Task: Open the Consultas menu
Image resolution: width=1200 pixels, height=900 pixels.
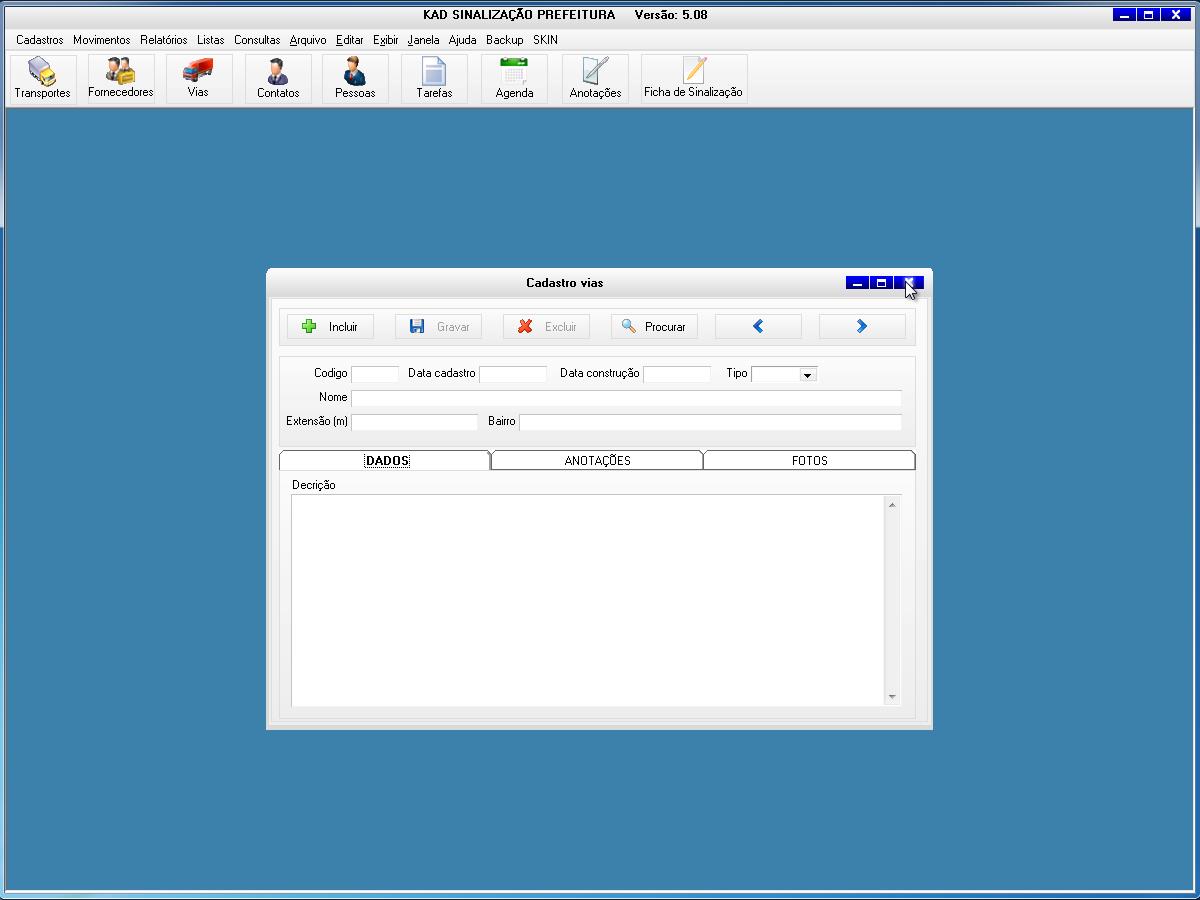Action: (257, 40)
